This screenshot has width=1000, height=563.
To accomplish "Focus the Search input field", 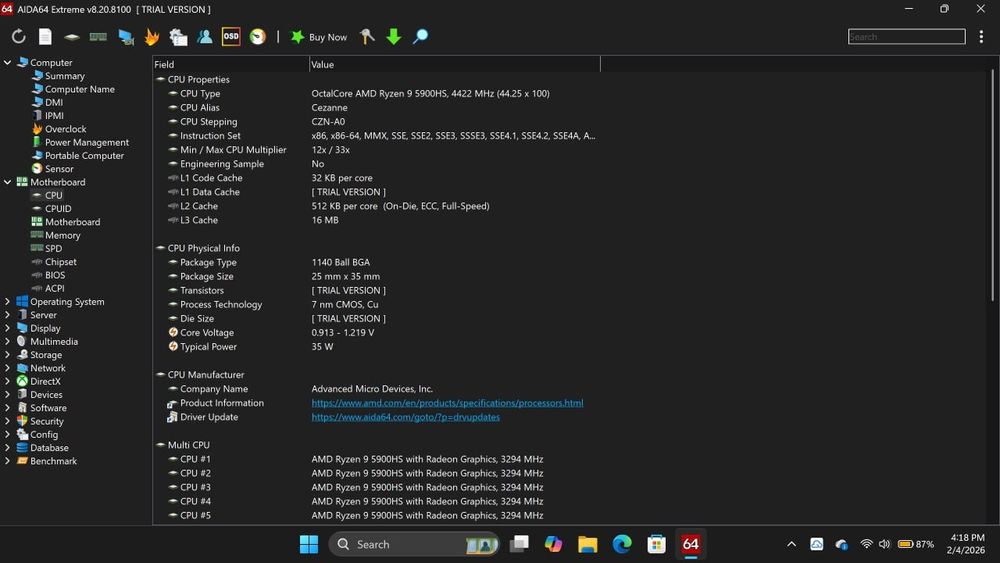I will [906, 37].
